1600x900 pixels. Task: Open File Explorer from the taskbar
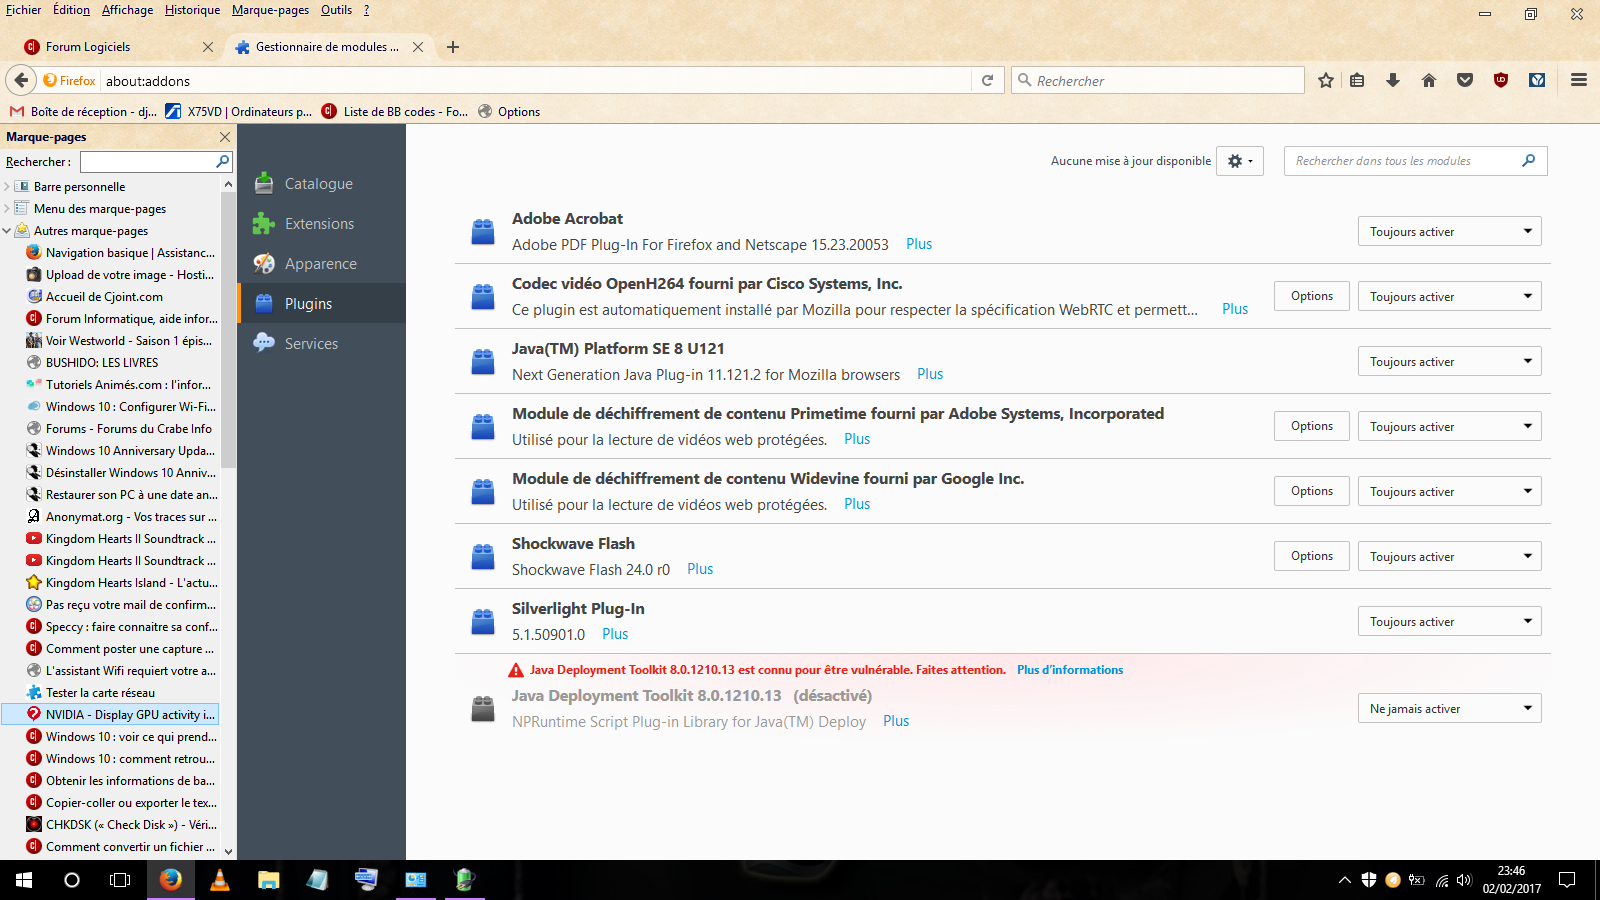click(268, 880)
